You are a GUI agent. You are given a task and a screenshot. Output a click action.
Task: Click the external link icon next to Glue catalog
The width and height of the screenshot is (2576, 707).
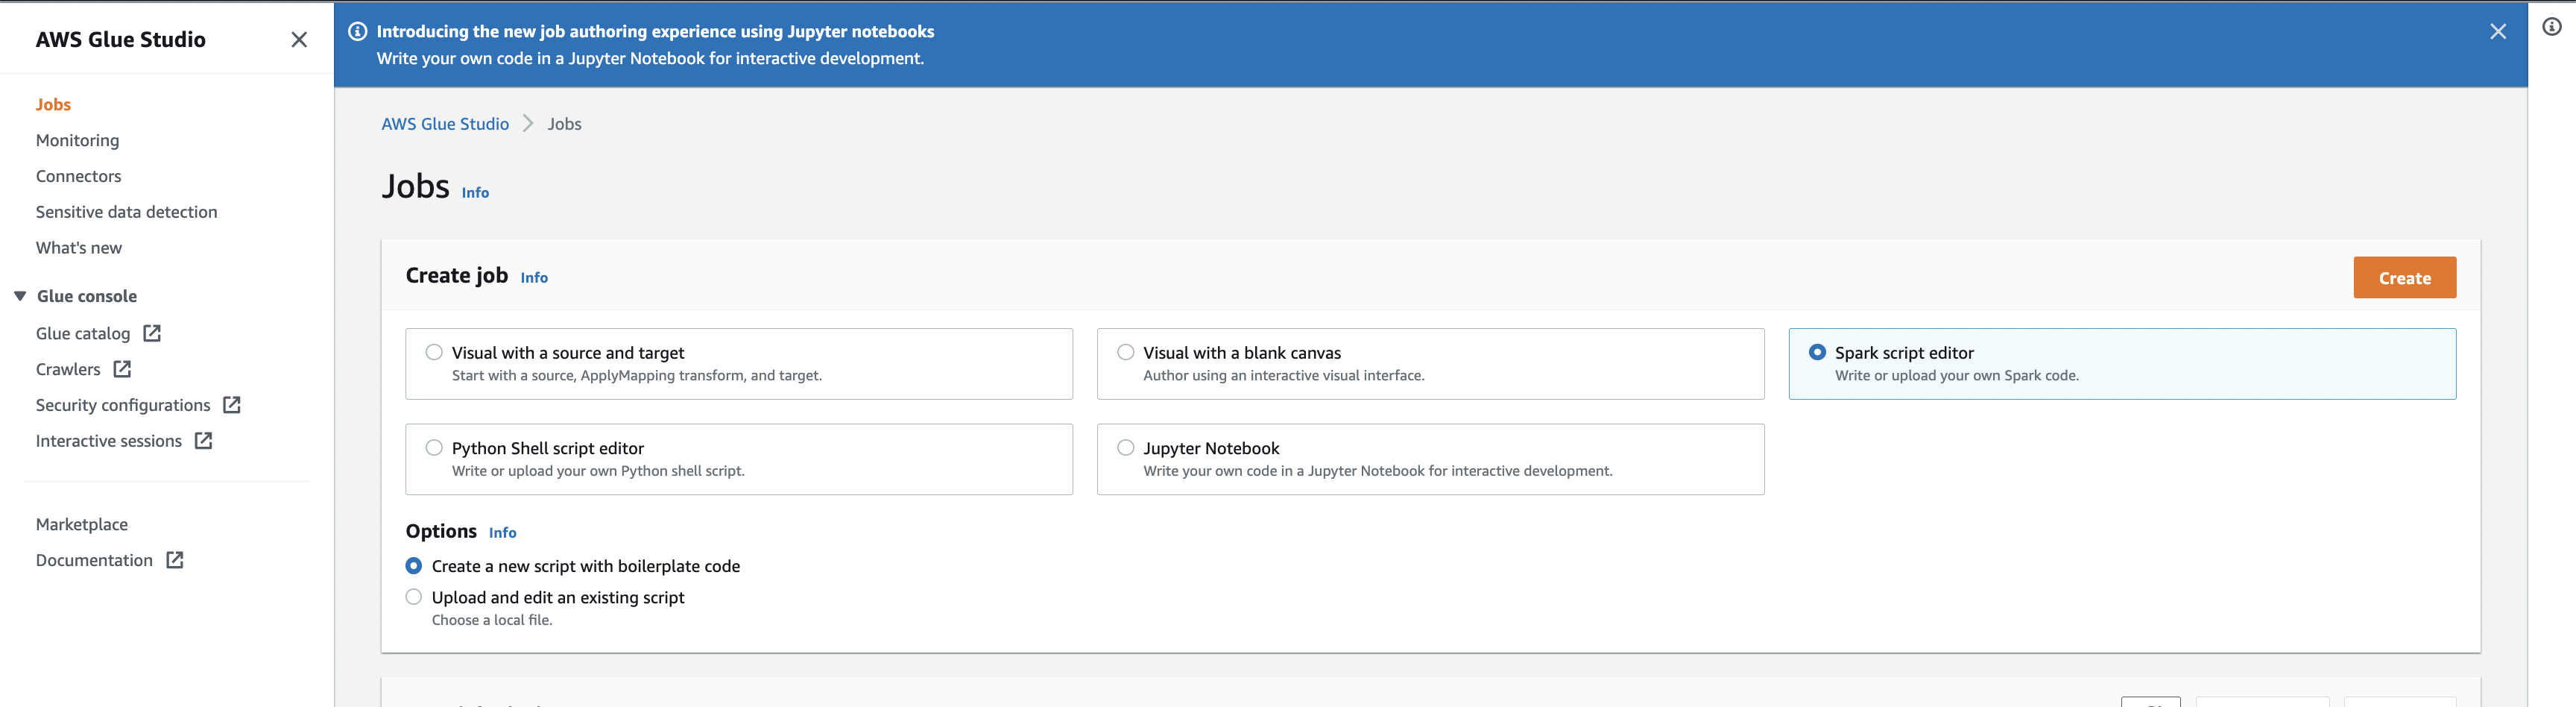click(x=152, y=333)
